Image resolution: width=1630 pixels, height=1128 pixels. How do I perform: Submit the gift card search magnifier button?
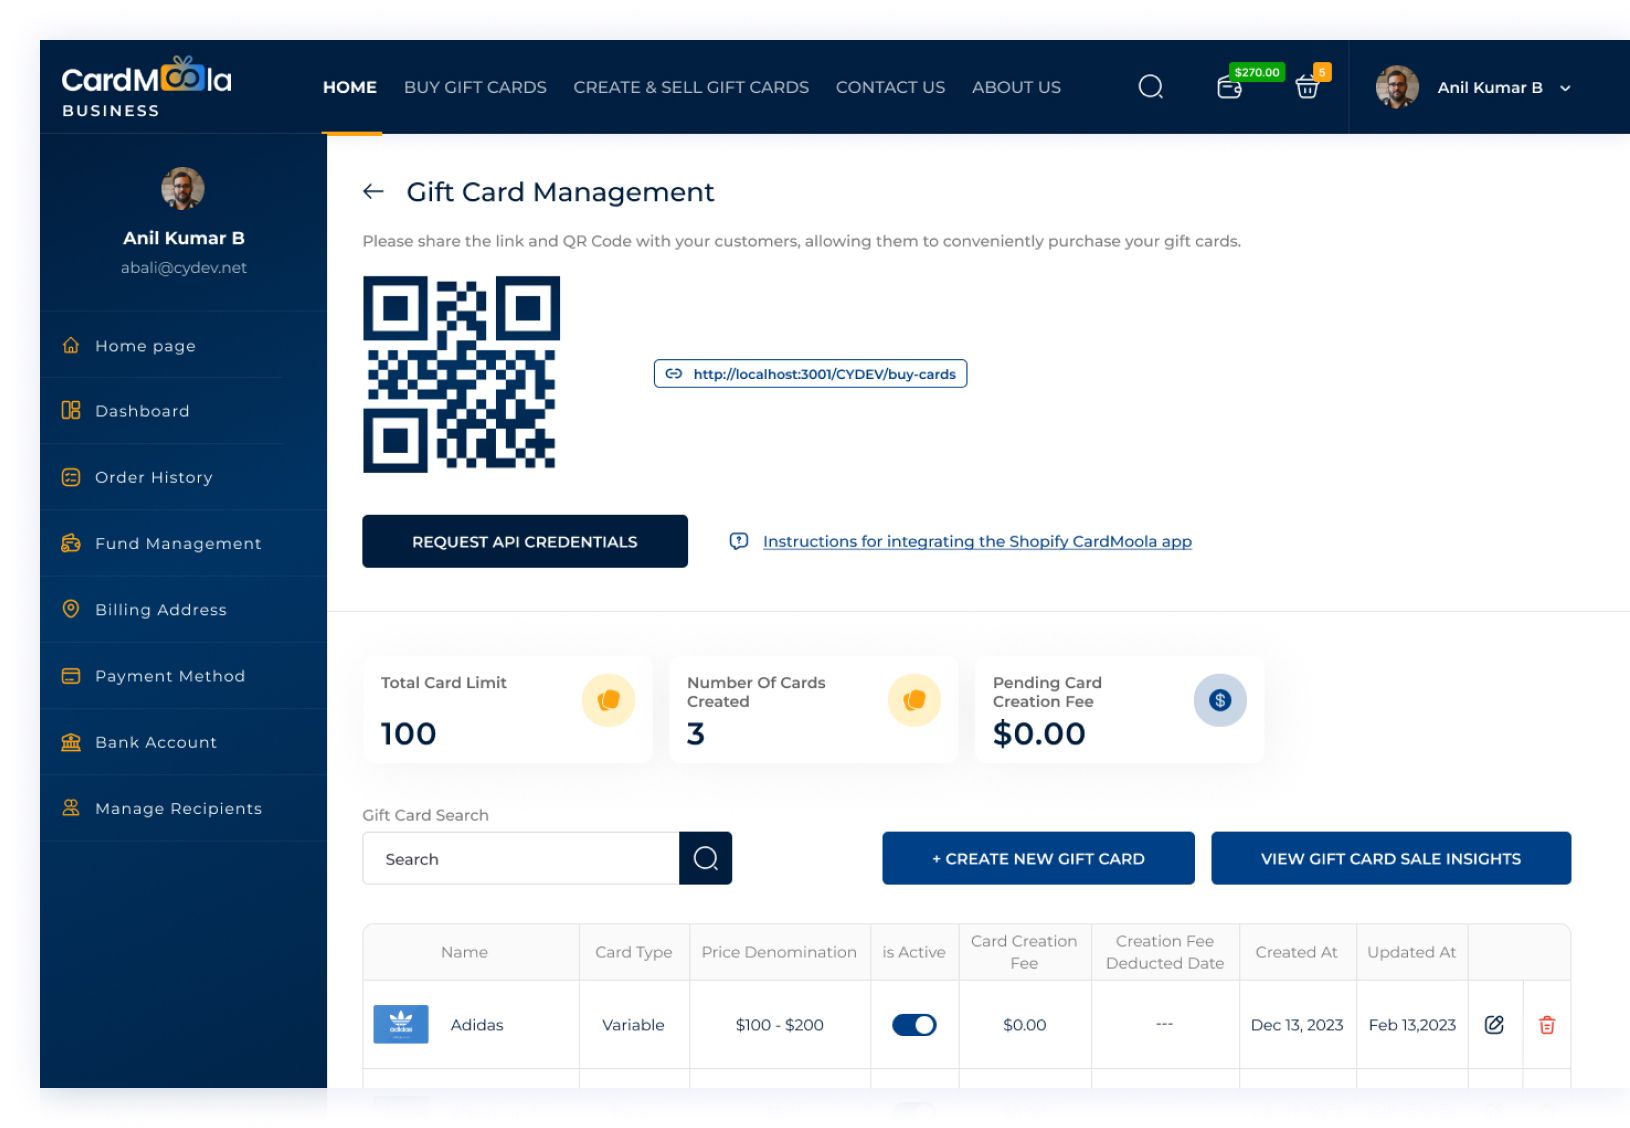tap(705, 859)
